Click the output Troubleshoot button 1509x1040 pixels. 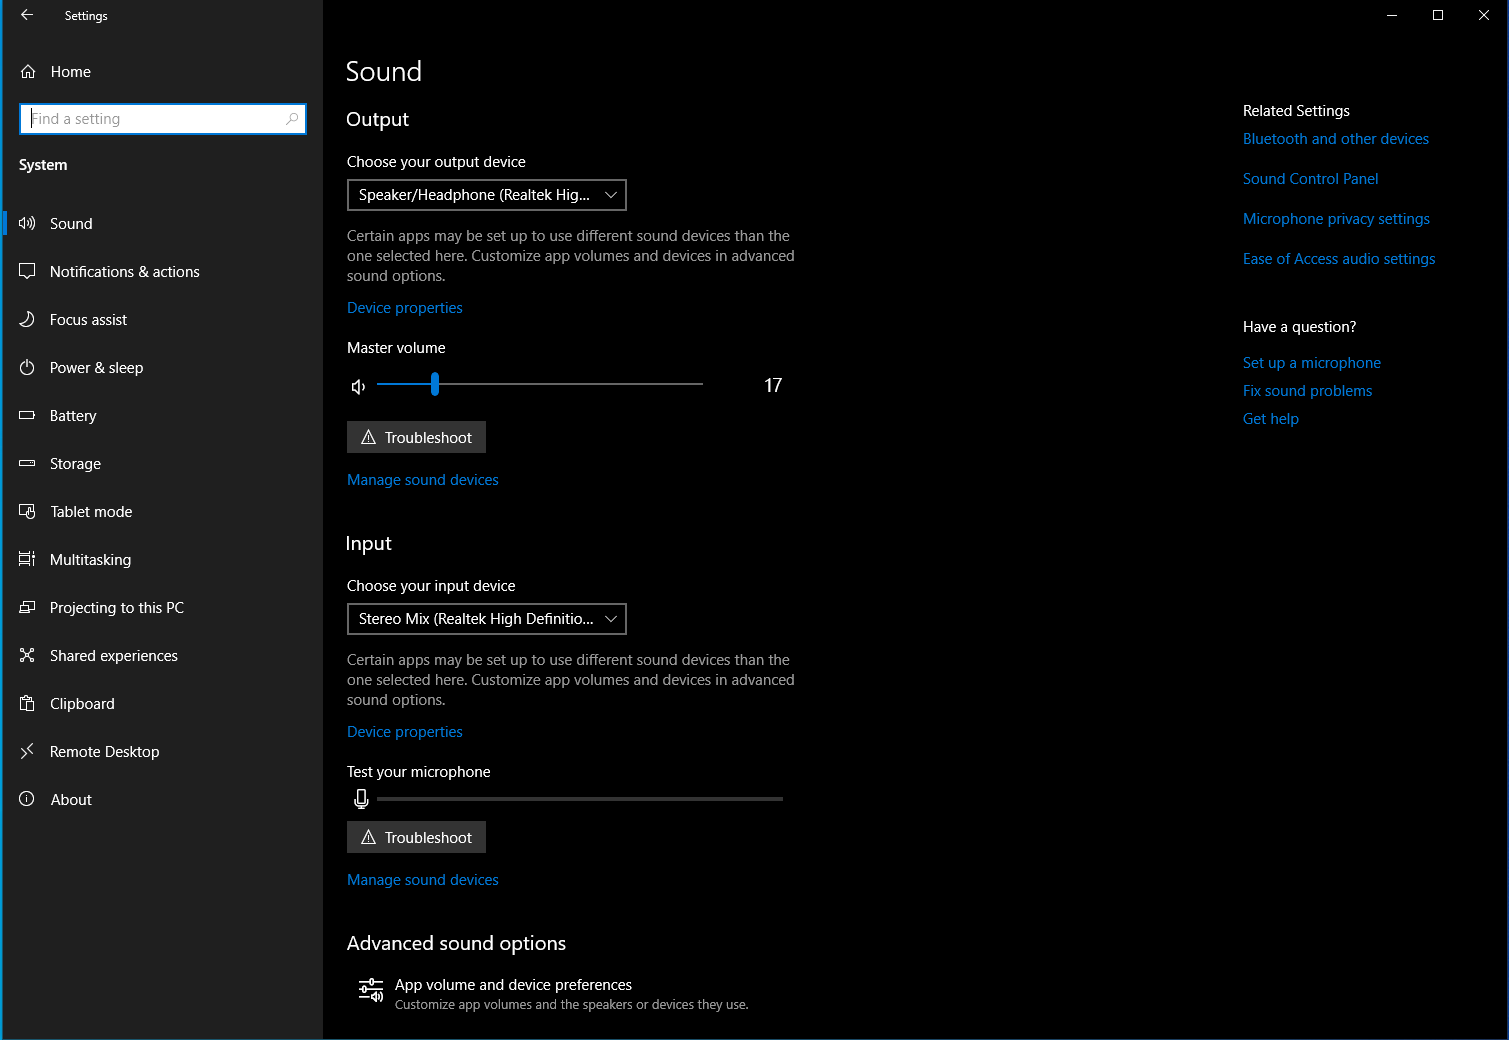click(x=416, y=437)
